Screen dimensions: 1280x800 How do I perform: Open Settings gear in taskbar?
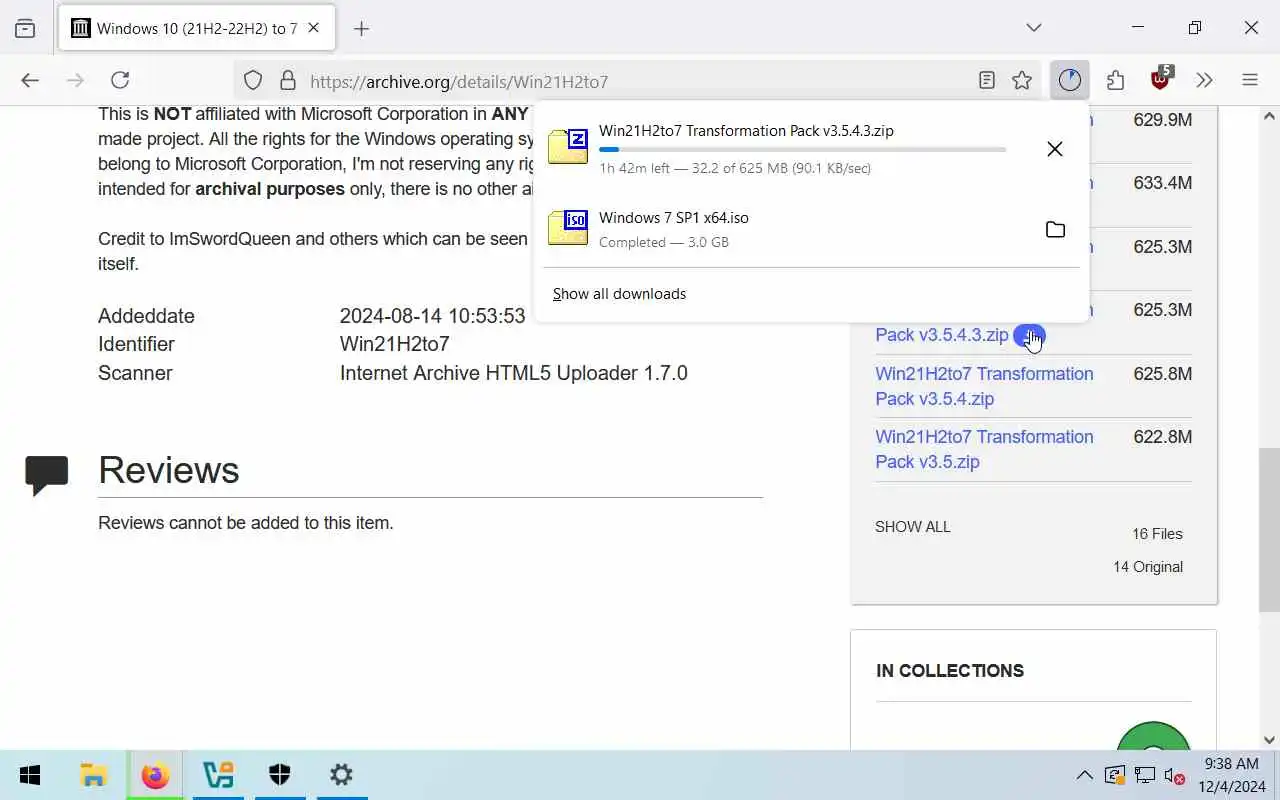341,775
